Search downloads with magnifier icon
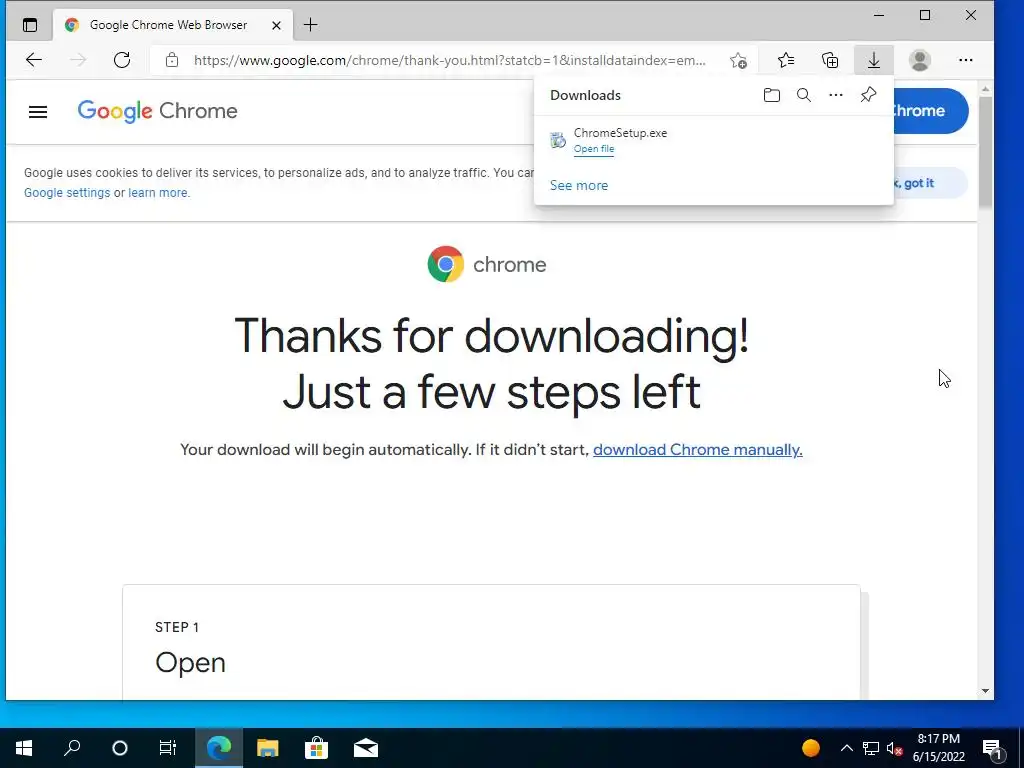This screenshot has width=1024, height=768. [x=804, y=95]
